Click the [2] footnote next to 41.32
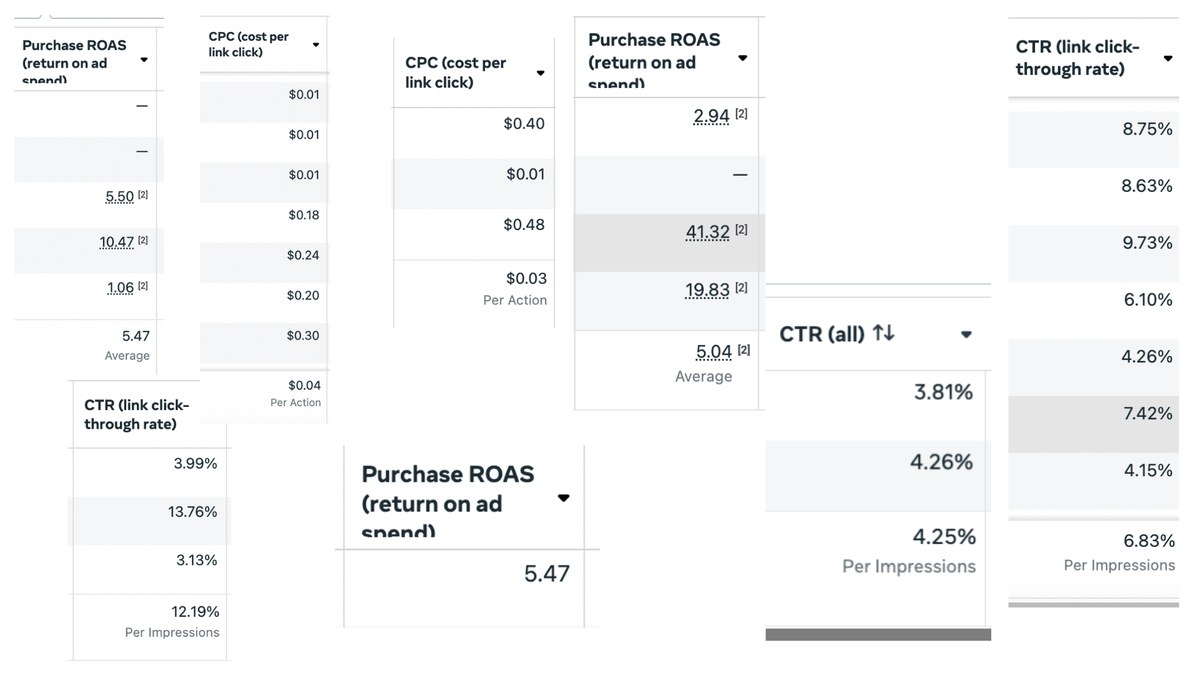1200x675 pixels. pyautogui.click(x=741, y=230)
